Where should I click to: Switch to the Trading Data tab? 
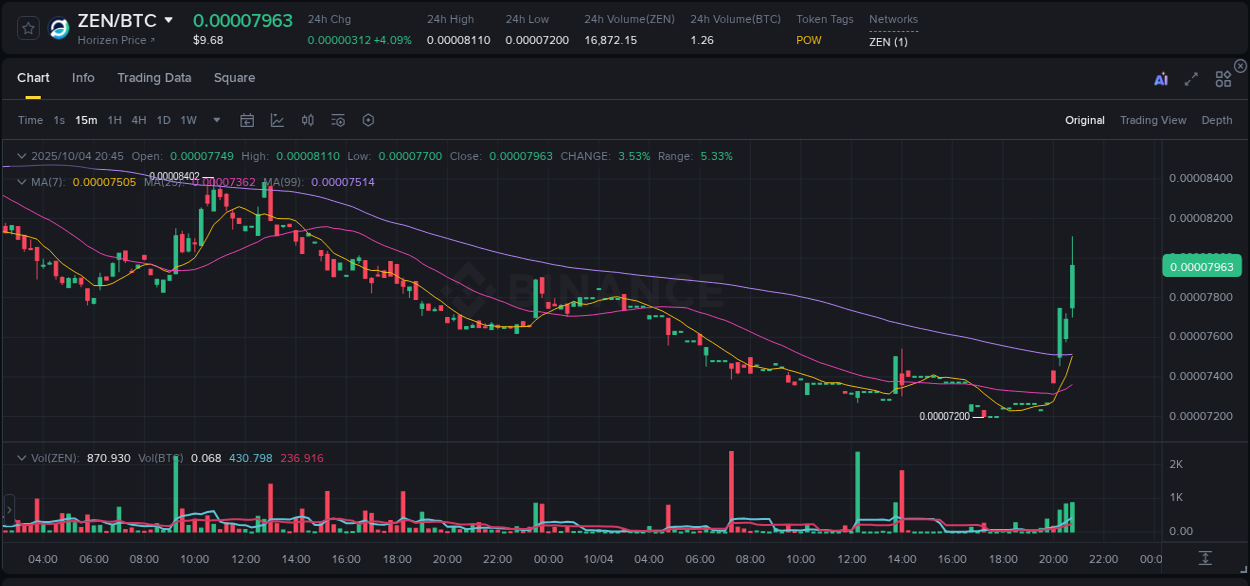tap(154, 78)
